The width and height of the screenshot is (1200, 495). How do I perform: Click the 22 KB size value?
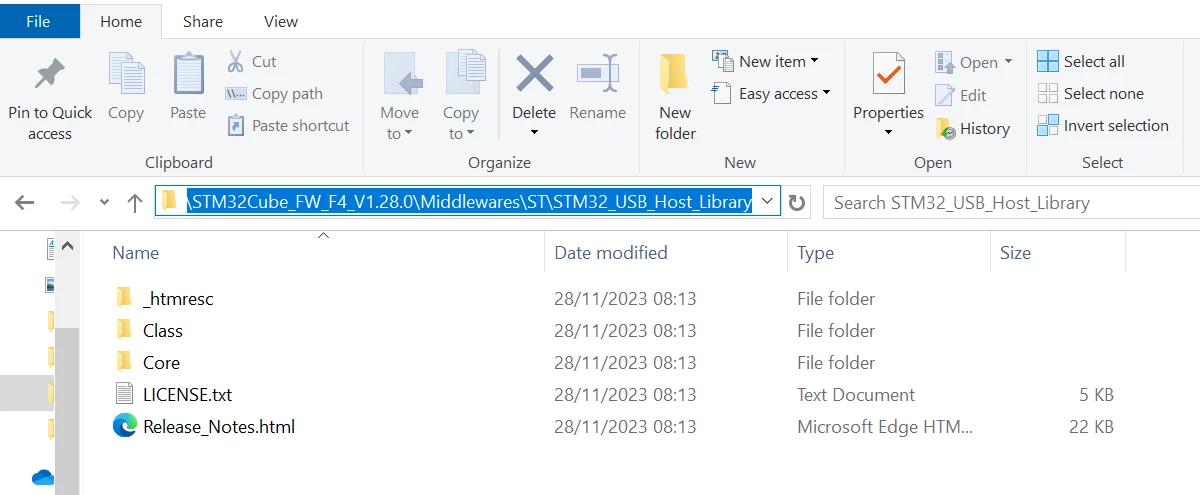[1089, 427]
